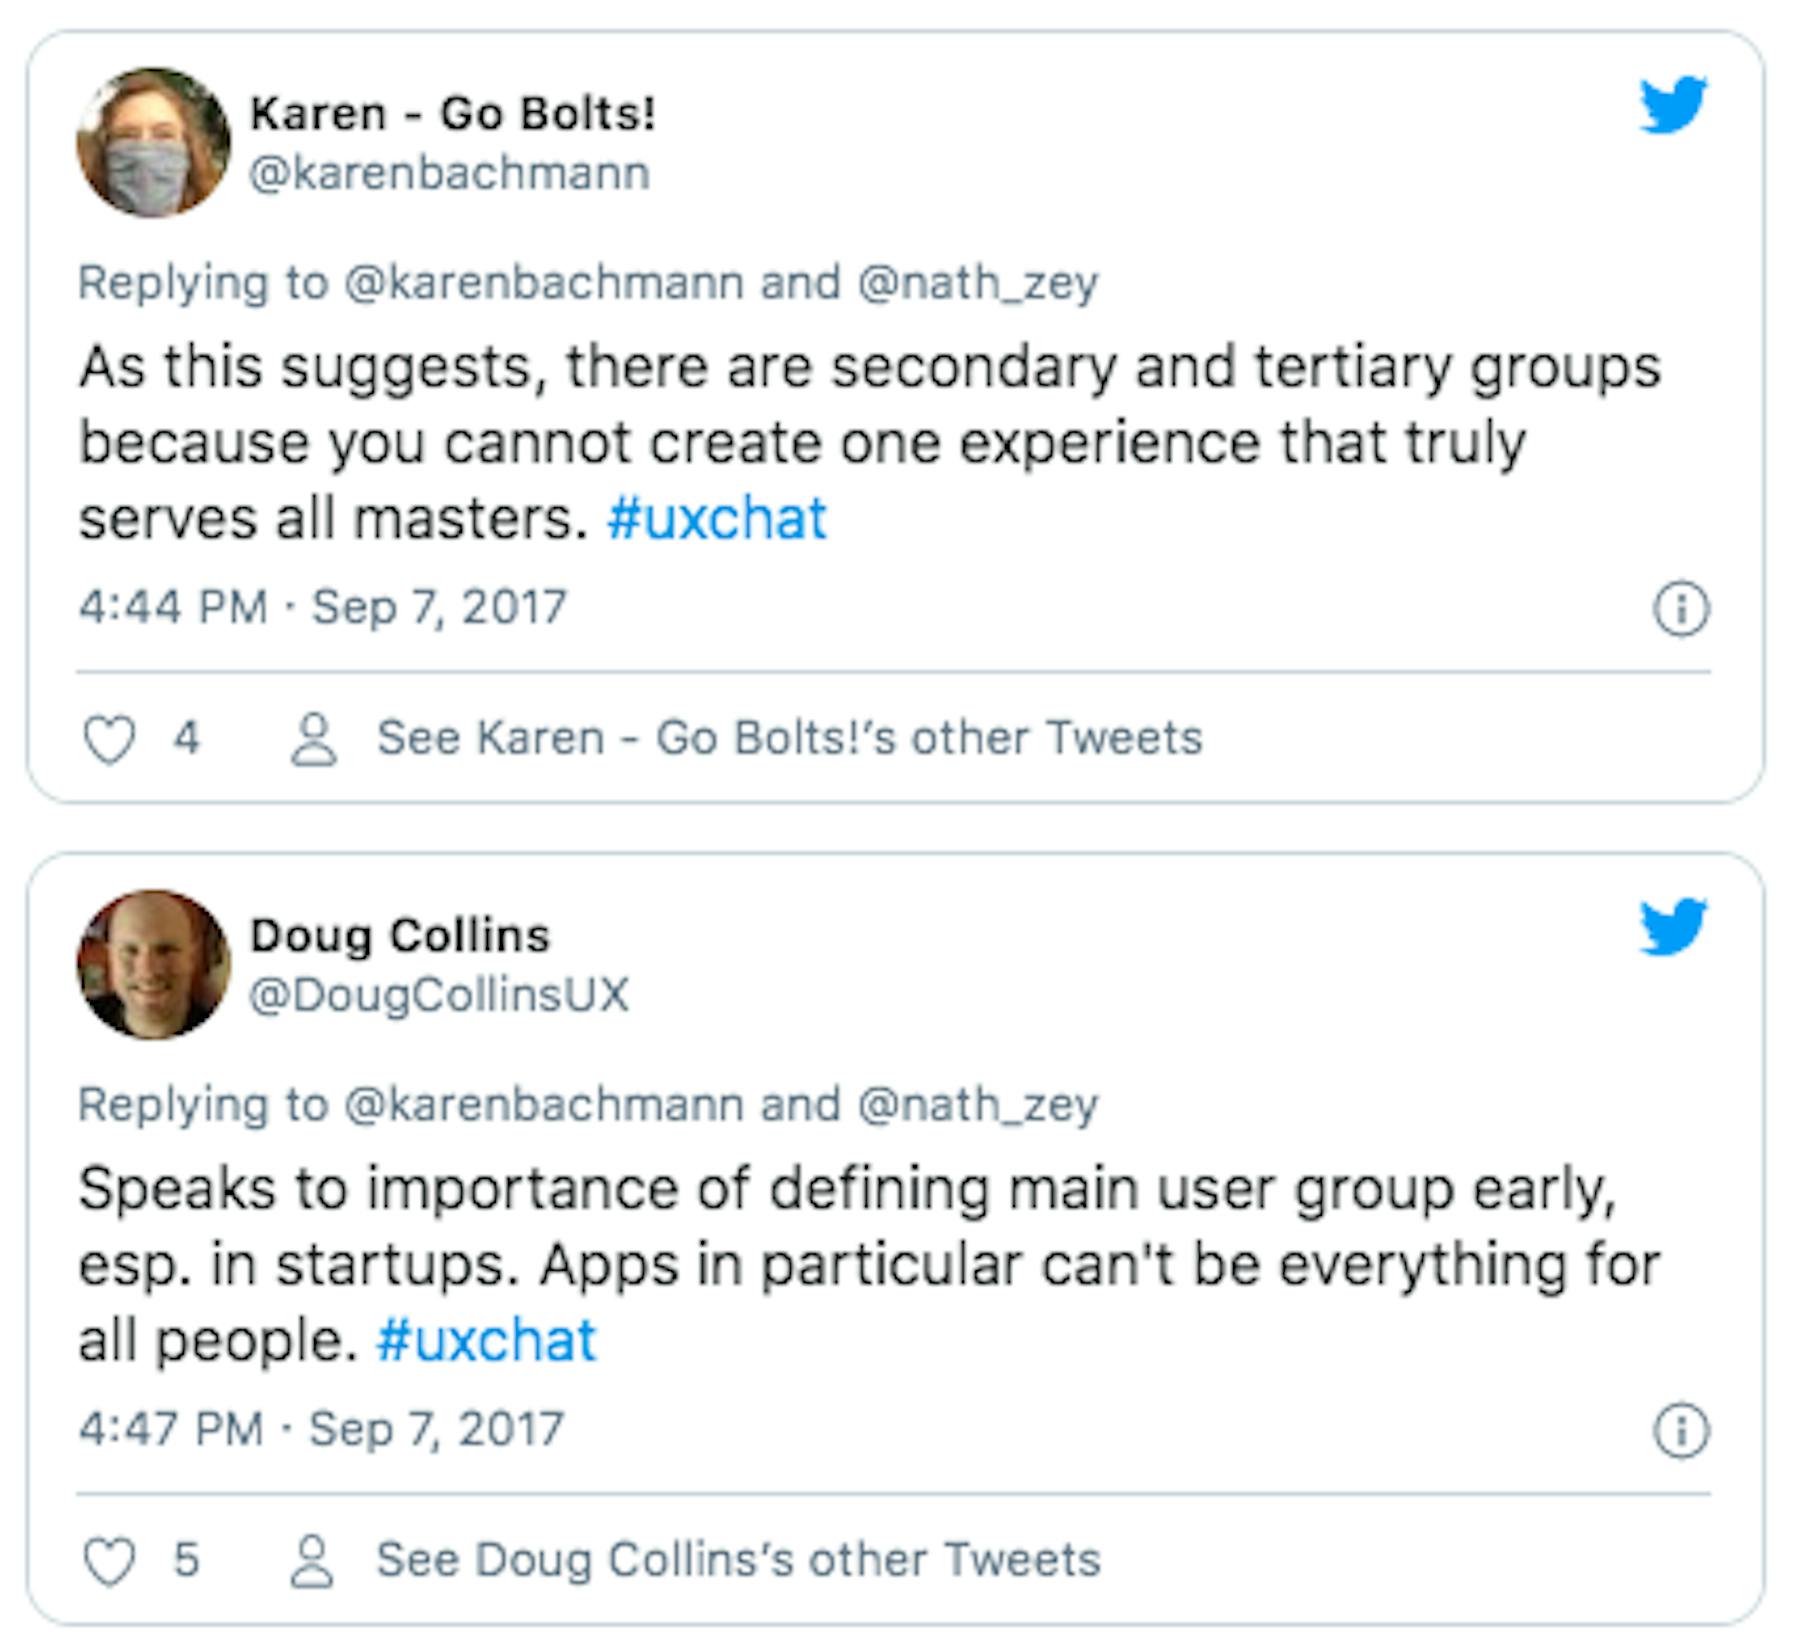Click the Twitter bird icon on Doug Collins's tweet
The image size is (1800, 1652).
pos(1673,926)
